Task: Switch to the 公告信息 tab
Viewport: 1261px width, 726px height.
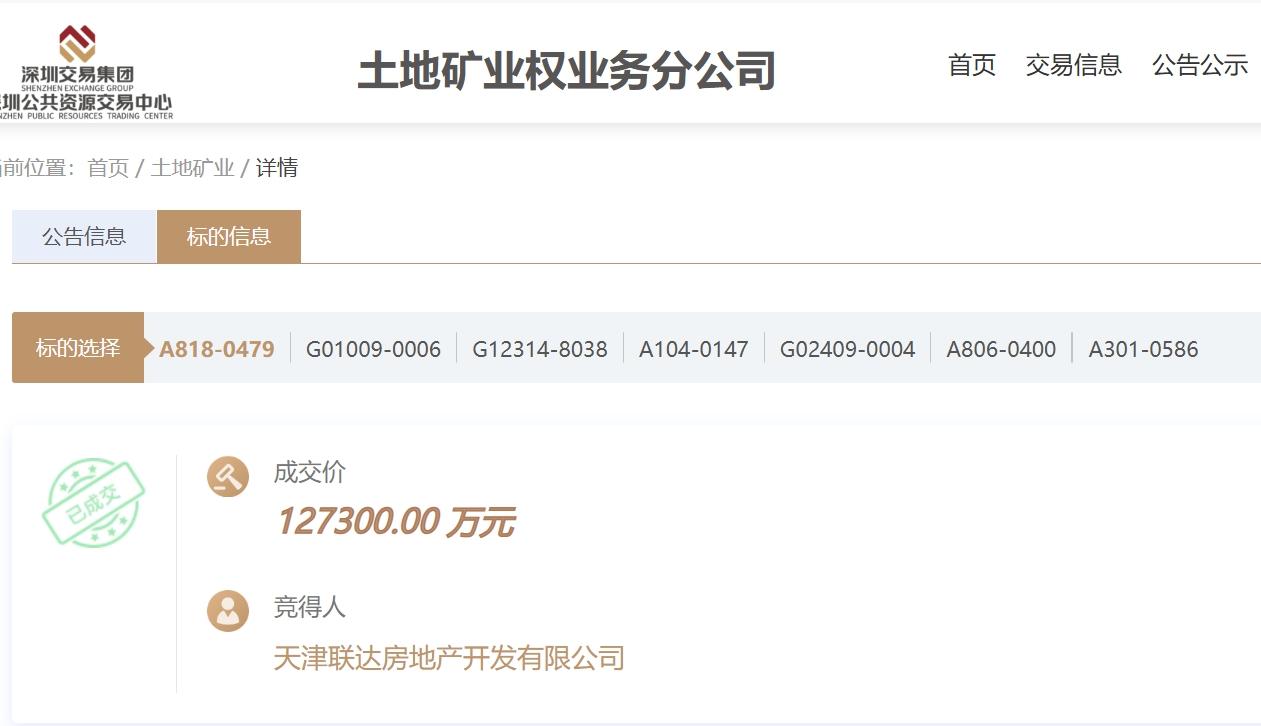Action: 84,237
